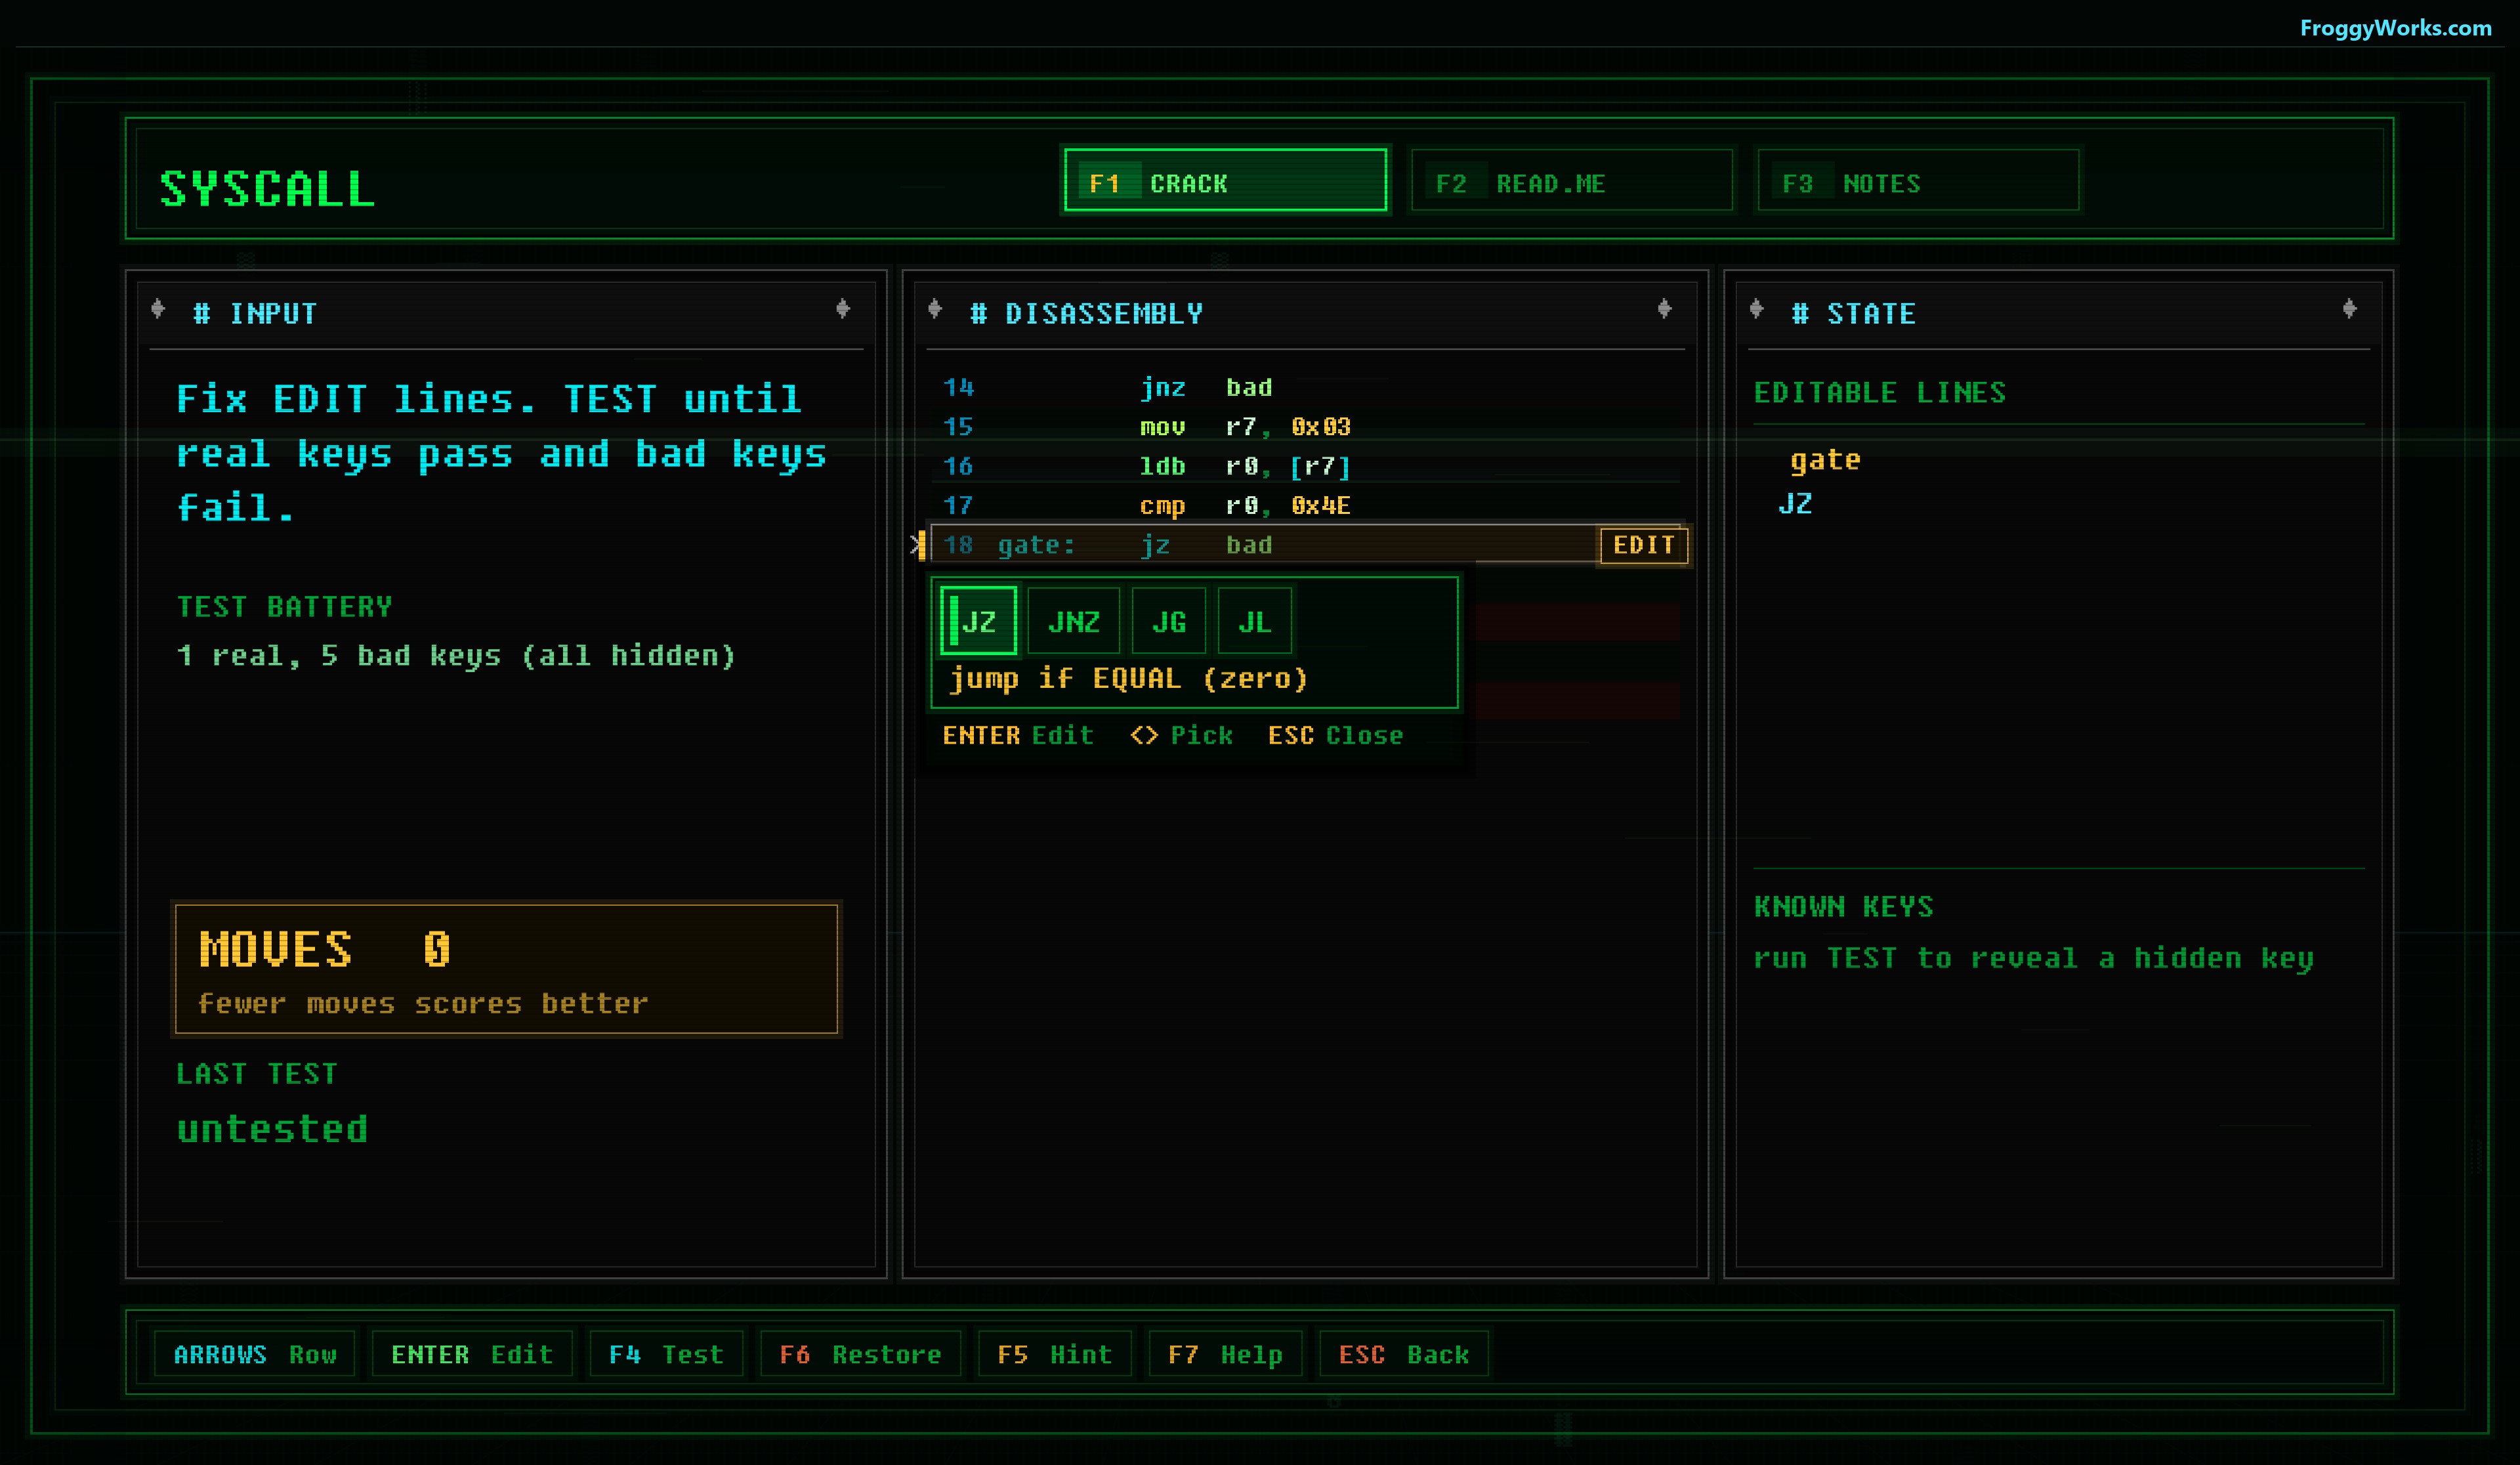Image resolution: width=2520 pixels, height=1465 pixels.
Task: Click Pick arrows hint in picker popup
Action: [1181, 735]
